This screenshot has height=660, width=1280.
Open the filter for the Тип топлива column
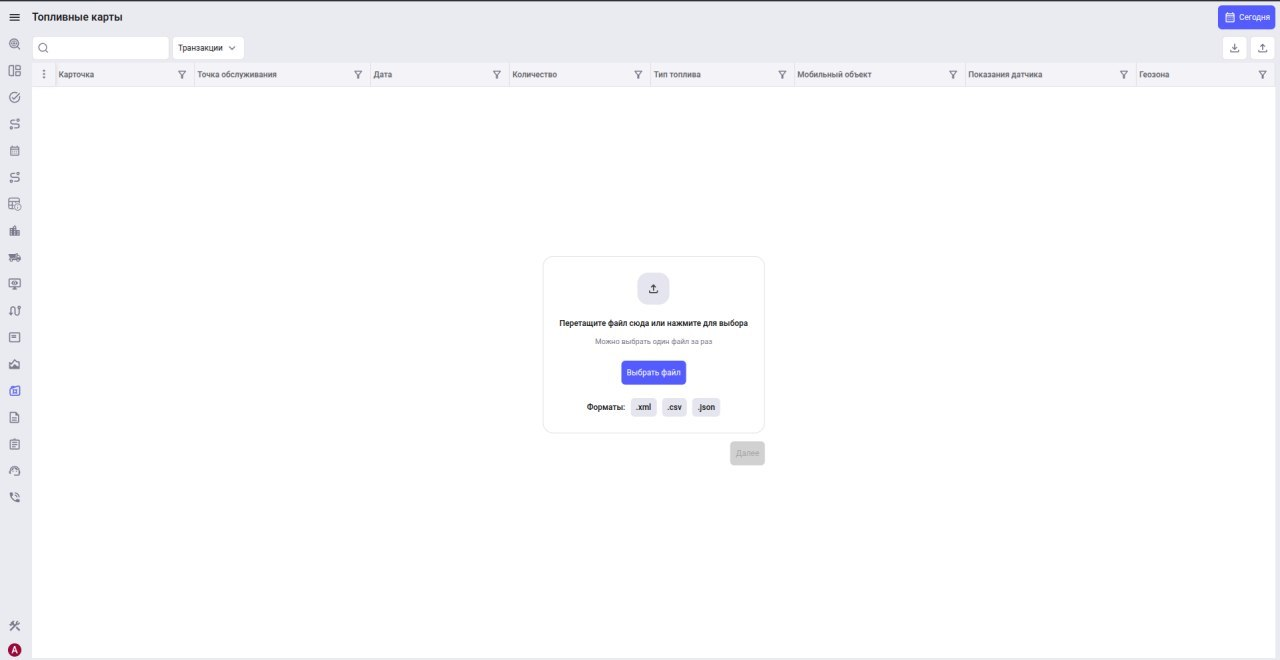pyautogui.click(x=782, y=75)
